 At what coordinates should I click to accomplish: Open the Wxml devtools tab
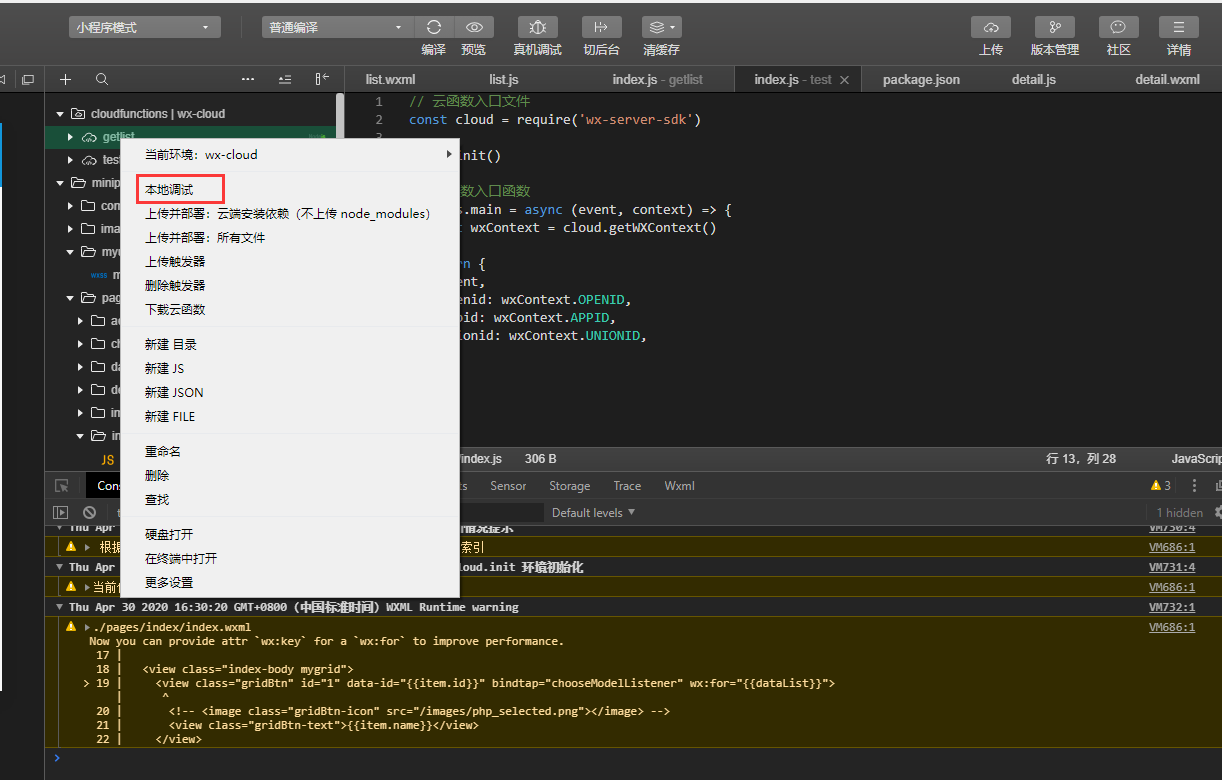[679, 486]
